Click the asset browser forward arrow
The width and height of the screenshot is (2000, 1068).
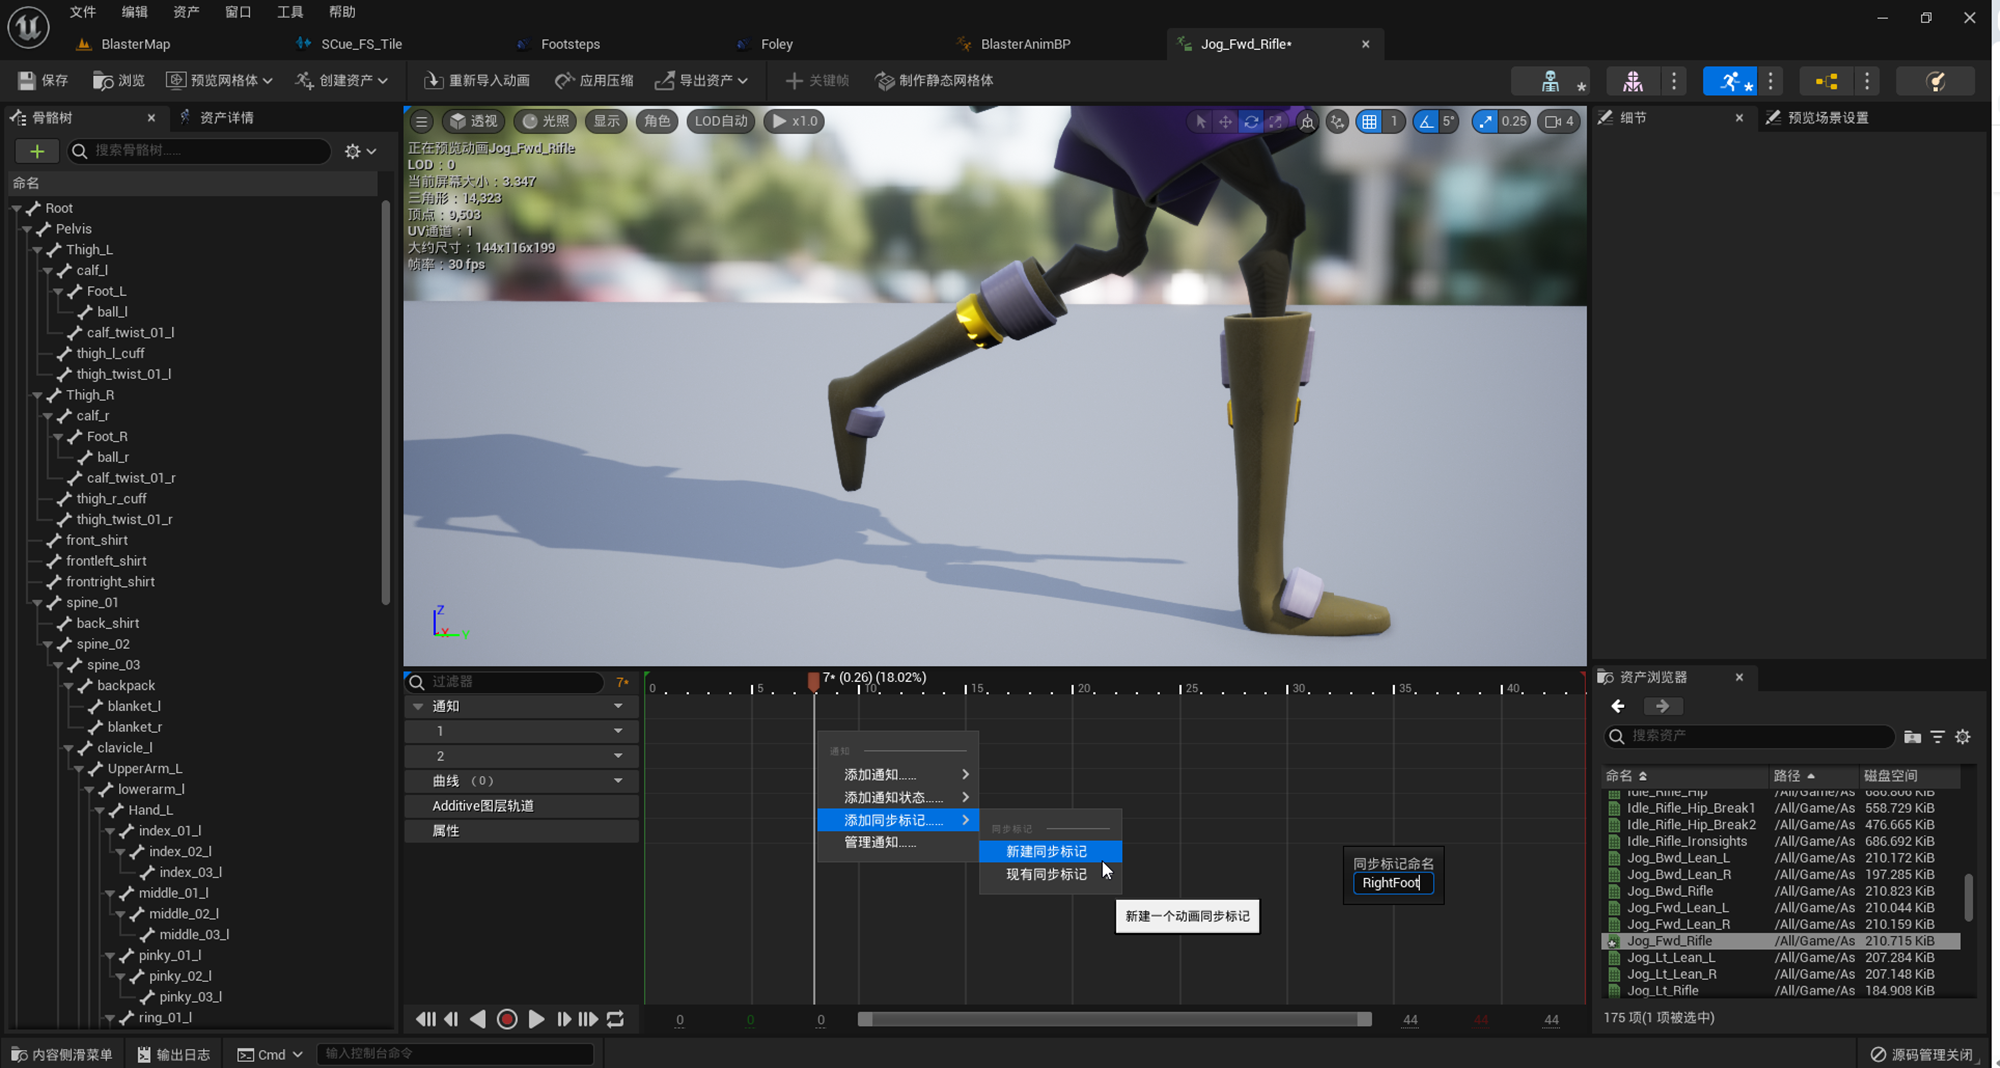coord(1662,706)
